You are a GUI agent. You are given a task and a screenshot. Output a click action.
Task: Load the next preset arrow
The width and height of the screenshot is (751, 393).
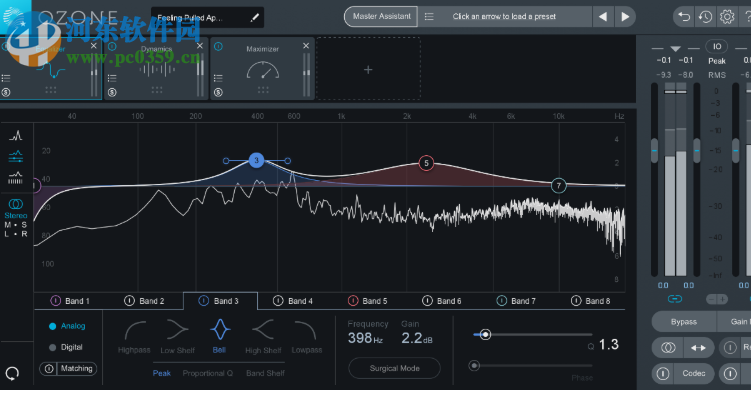coord(625,17)
